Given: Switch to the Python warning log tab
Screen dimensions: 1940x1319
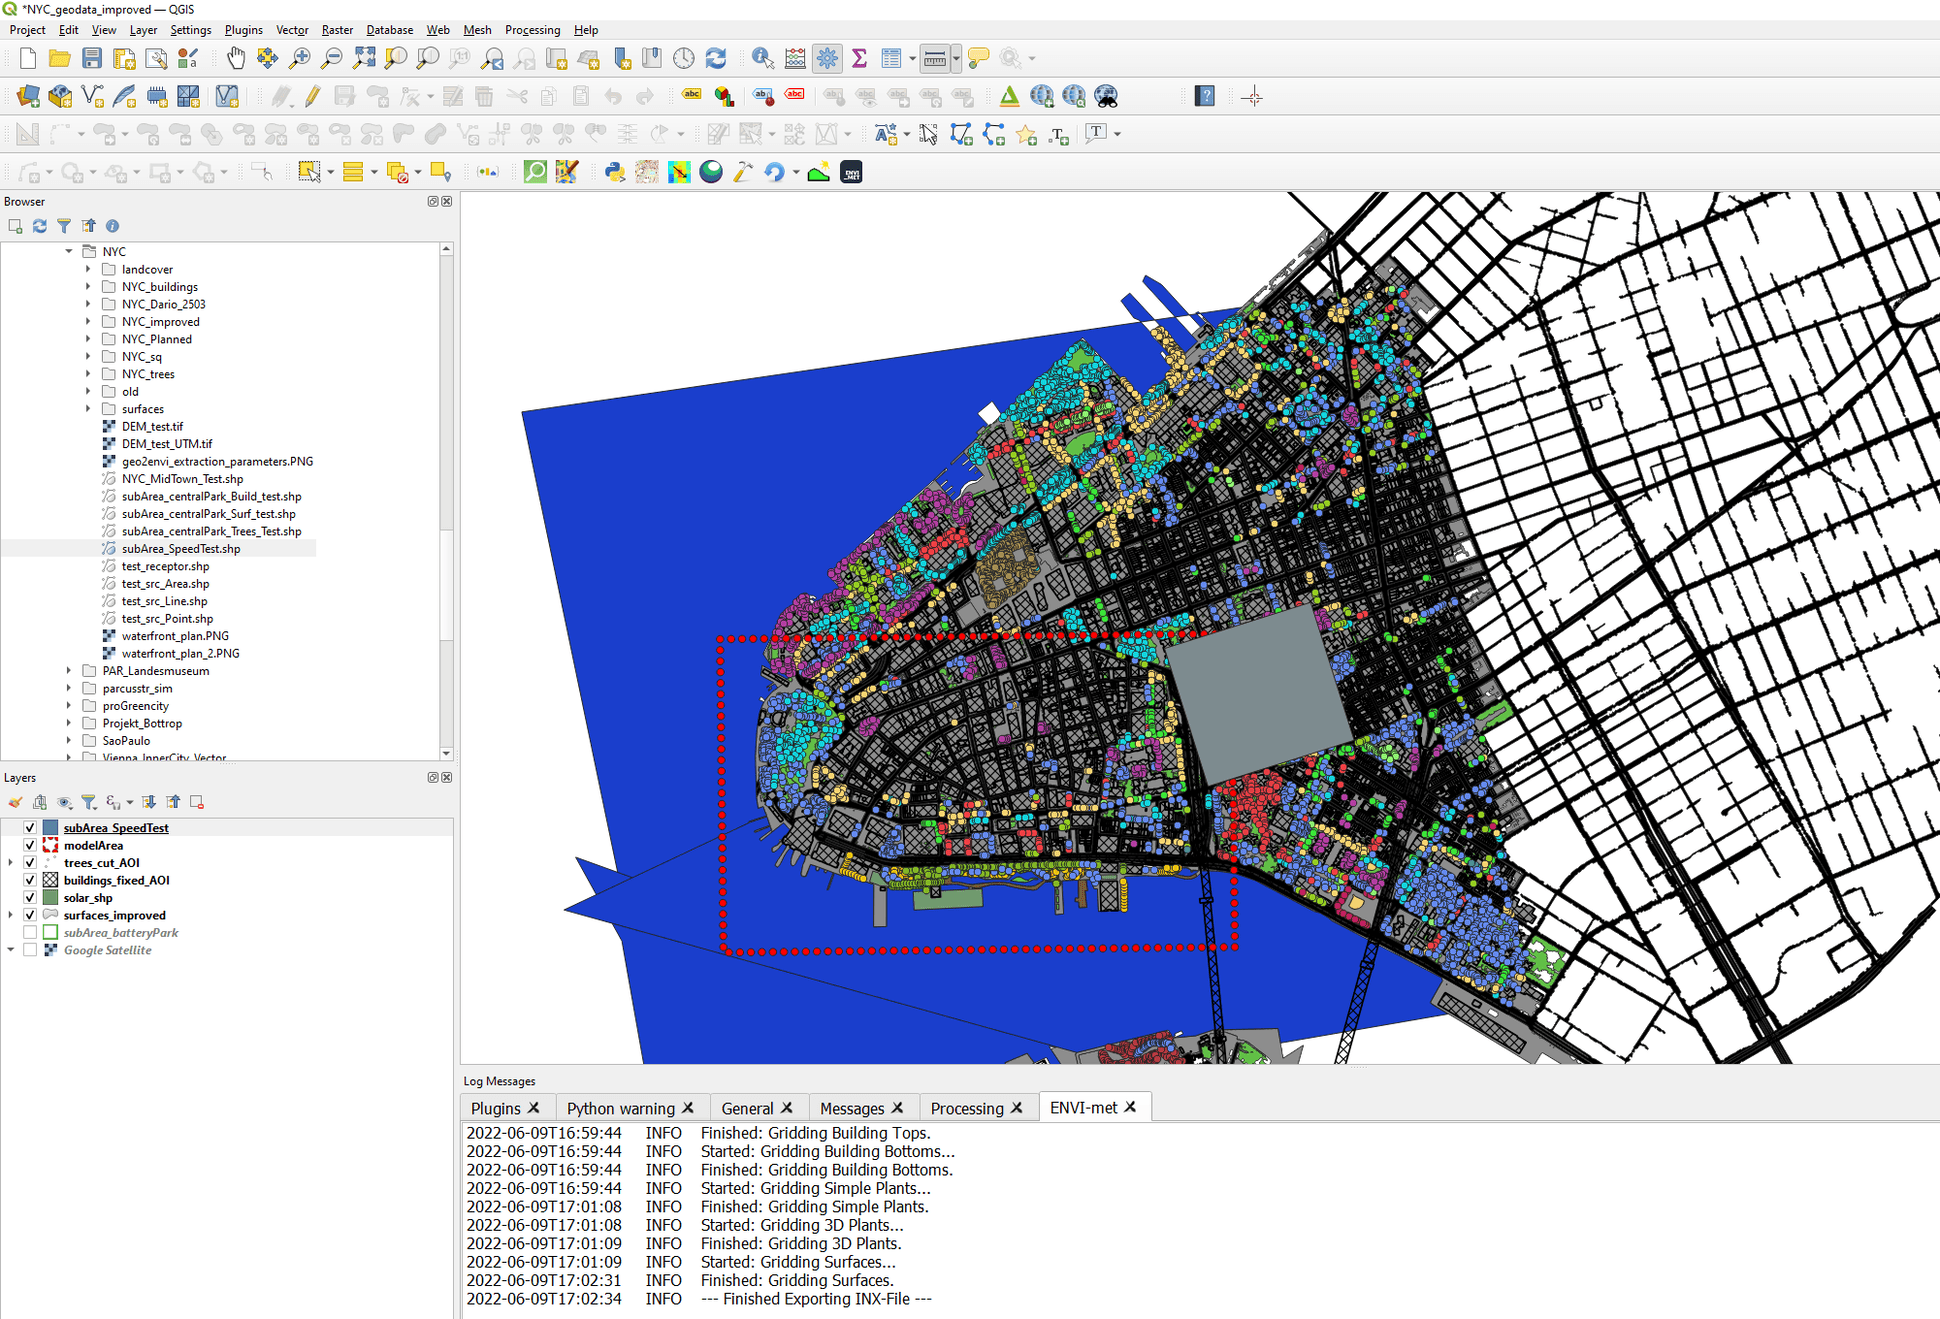Looking at the screenshot, I should [x=620, y=1108].
